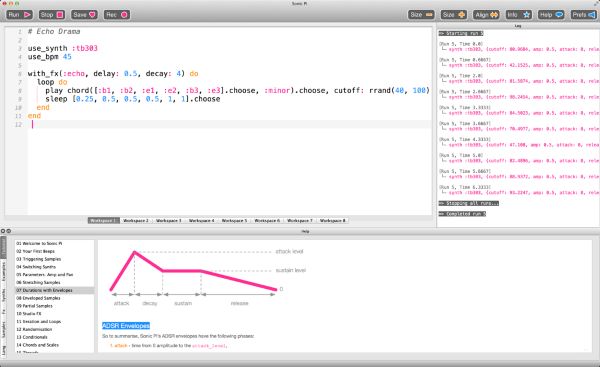This screenshot has width=600, height=367.
Task: Increase text size with Size plus button
Action: 453,15
